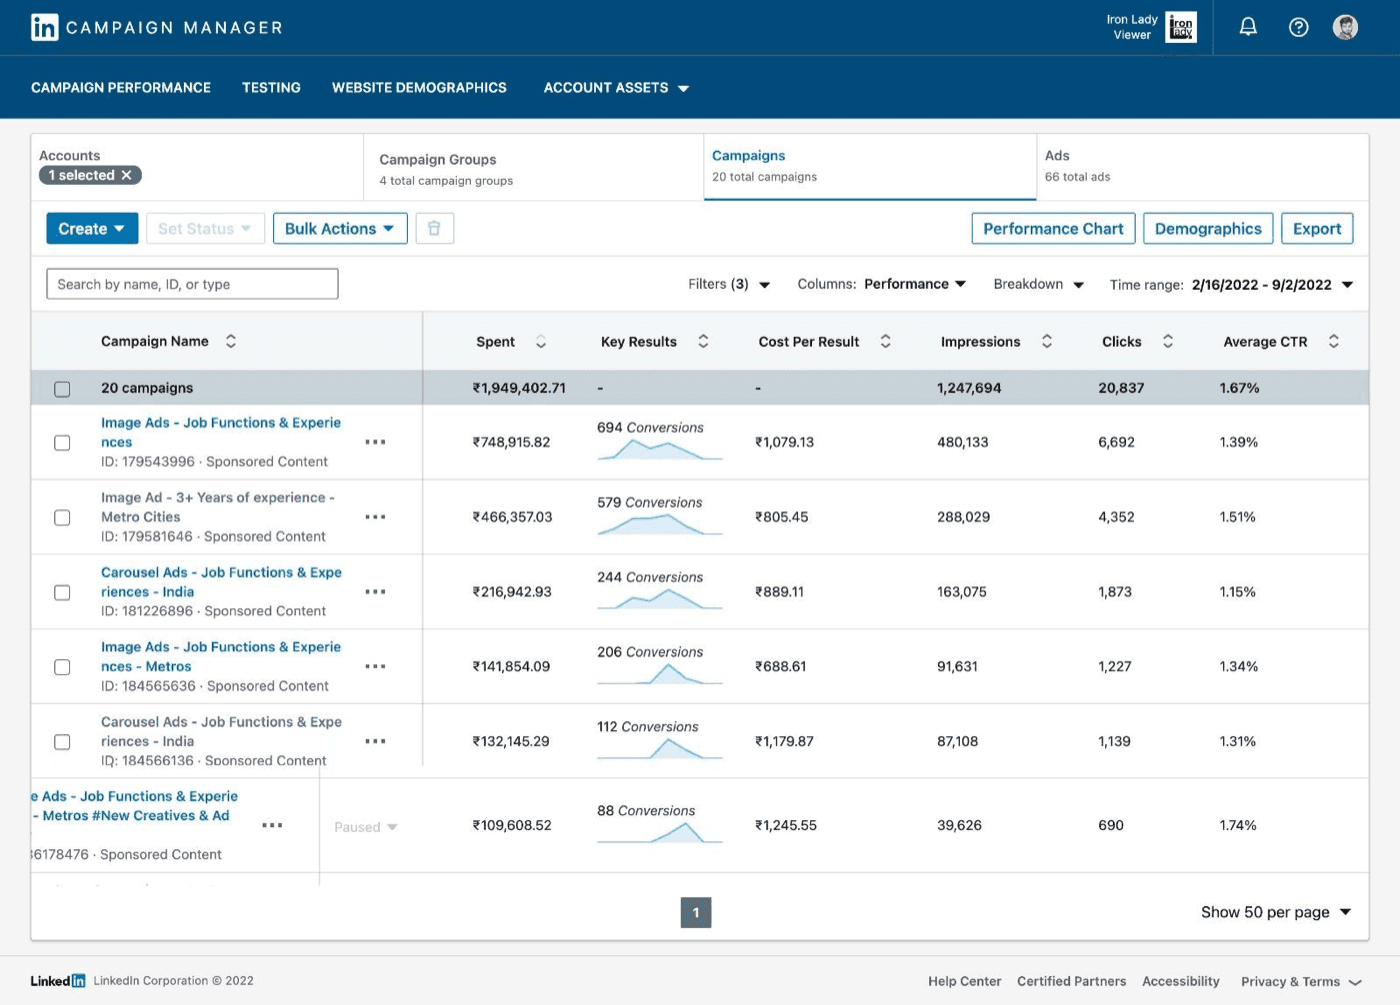Expand Privacy & Terms footer menu

1301,982
